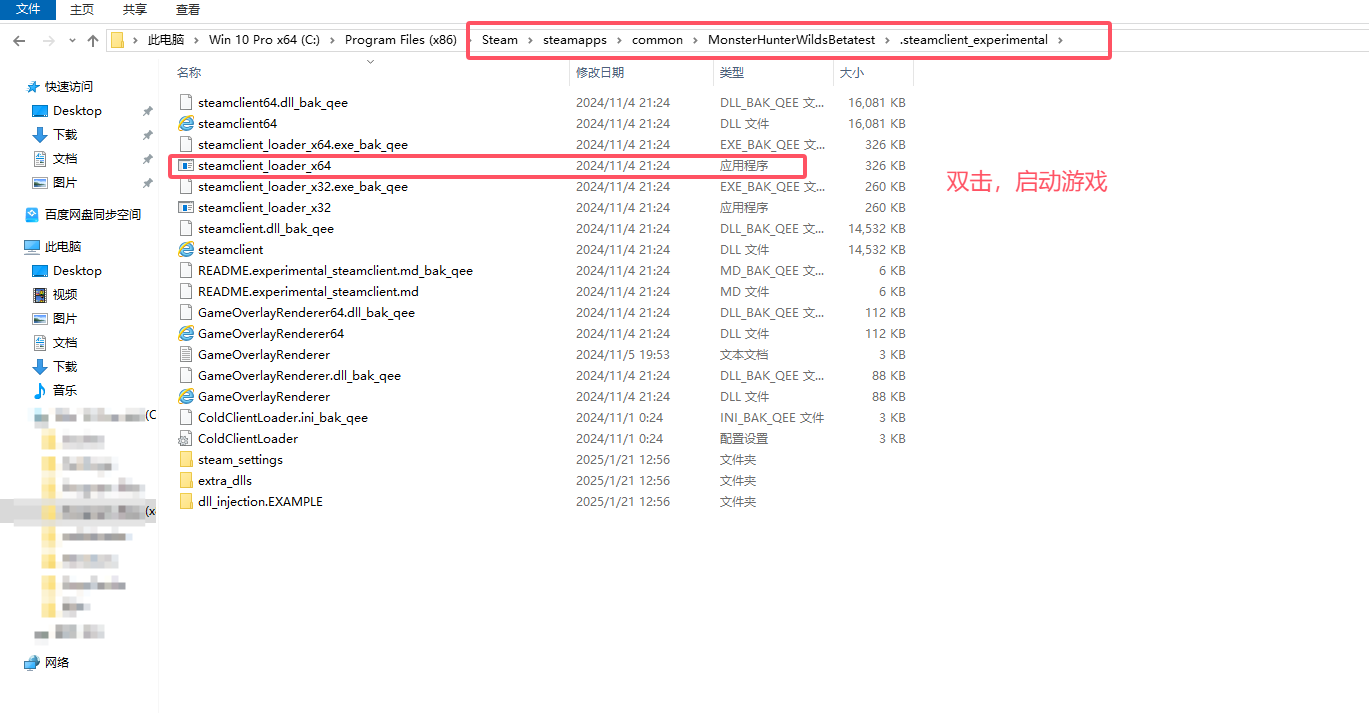The width and height of the screenshot is (1369, 713).
Task: Click the forward navigation arrow
Action: click(48, 41)
